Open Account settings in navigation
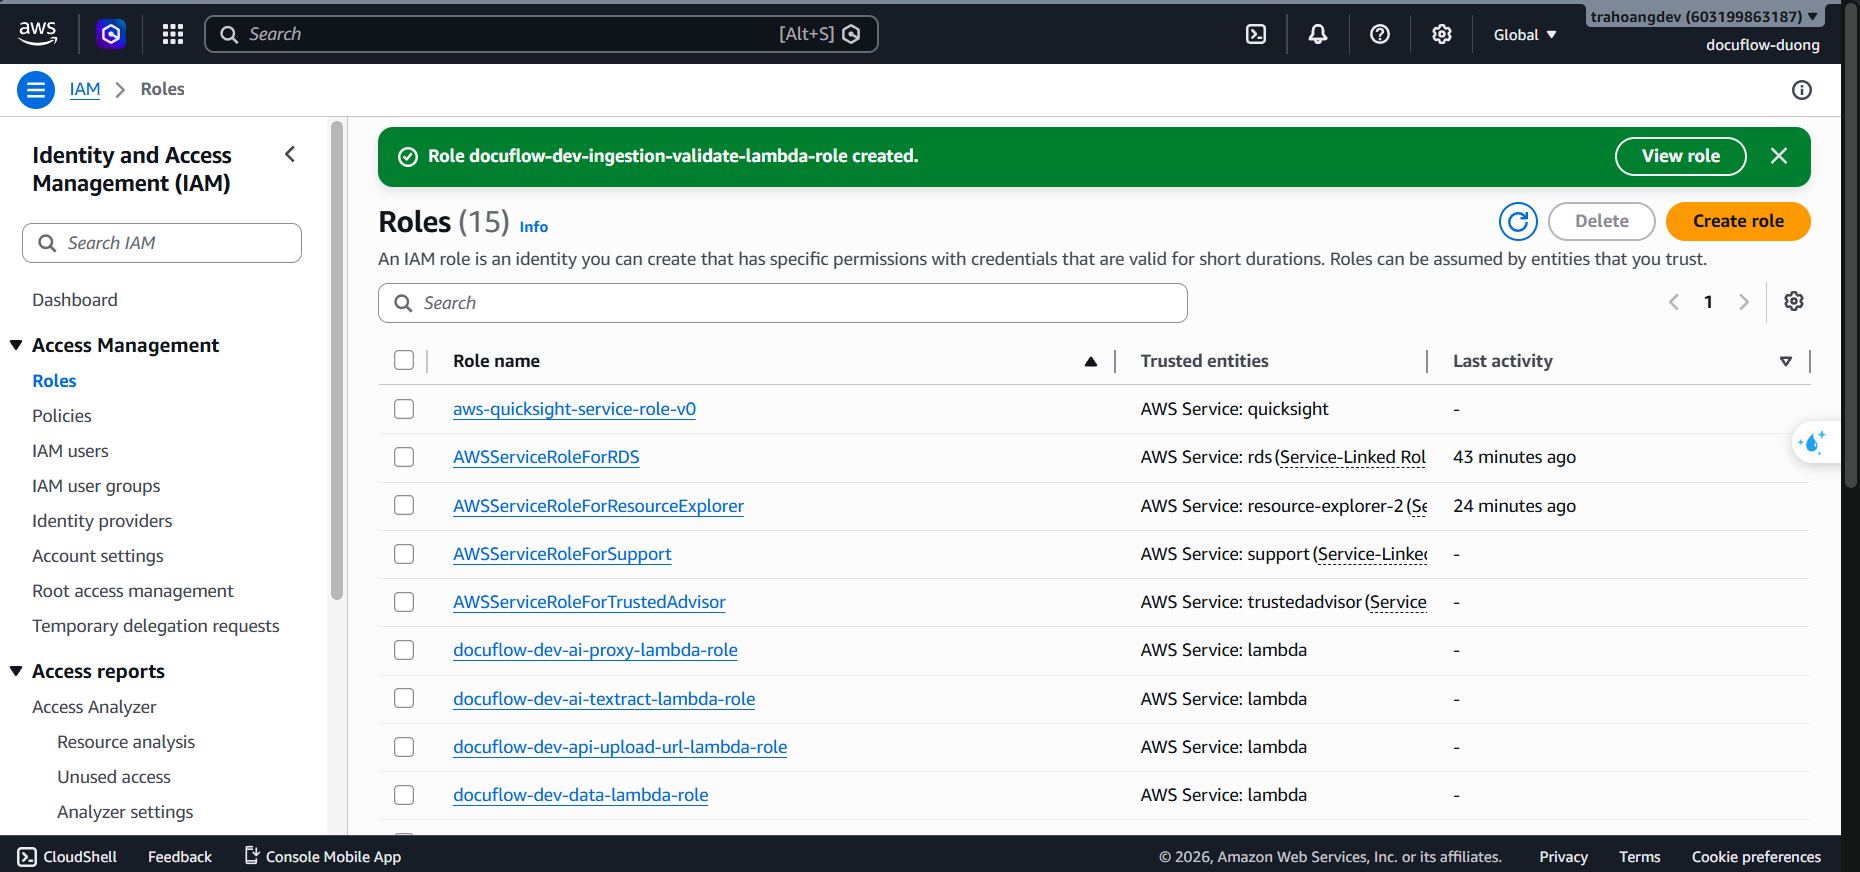Viewport: 1860px width, 872px height. point(98,556)
